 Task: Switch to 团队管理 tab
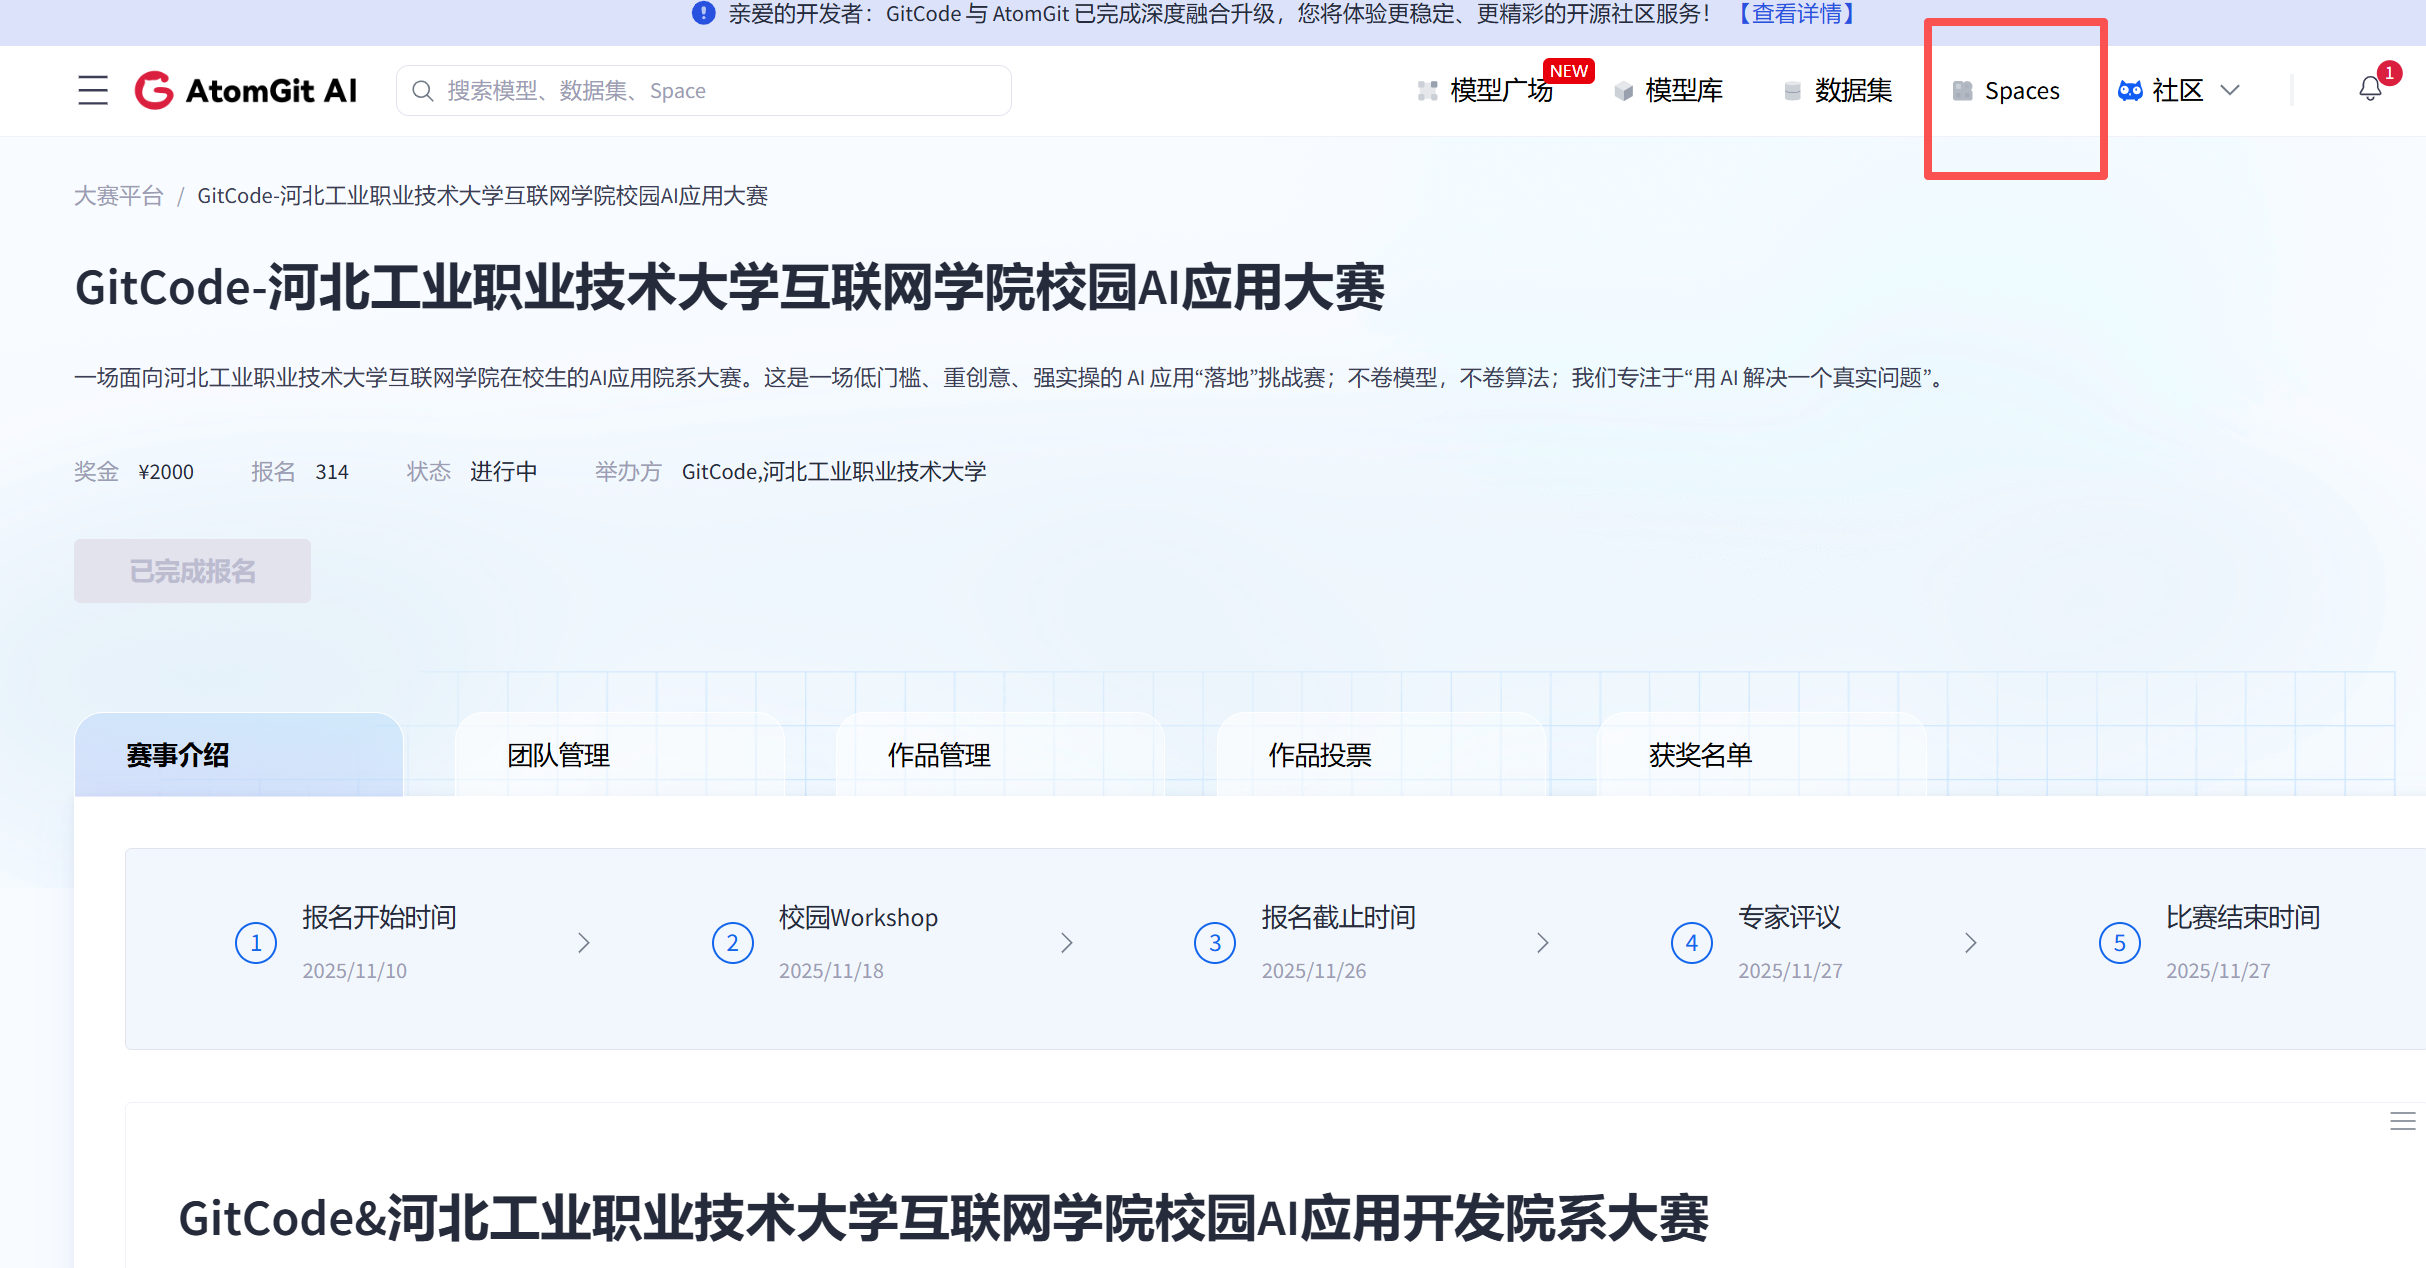pyautogui.click(x=558, y=755)
